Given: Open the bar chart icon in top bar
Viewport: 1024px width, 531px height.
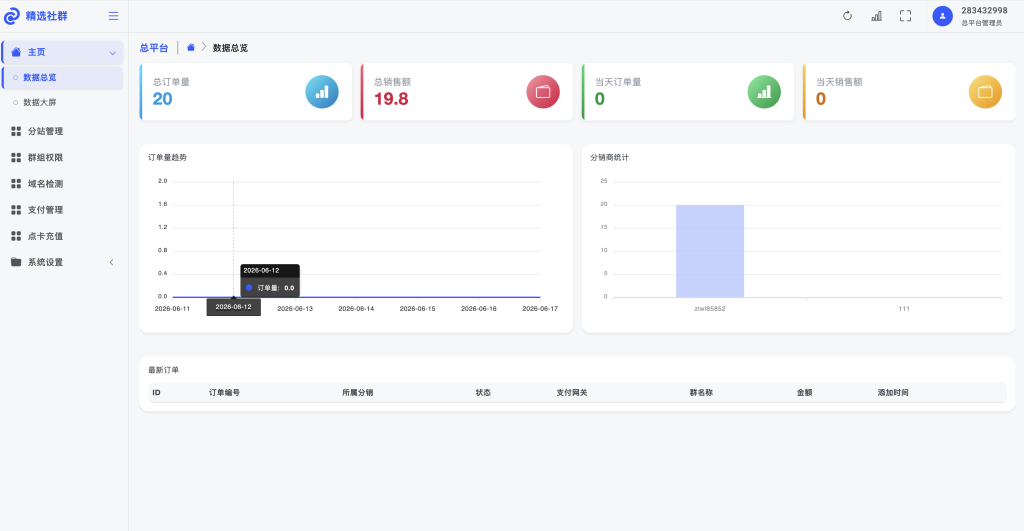Looking at the screenshot, I should pyautogui.click(x=876, y=16).
